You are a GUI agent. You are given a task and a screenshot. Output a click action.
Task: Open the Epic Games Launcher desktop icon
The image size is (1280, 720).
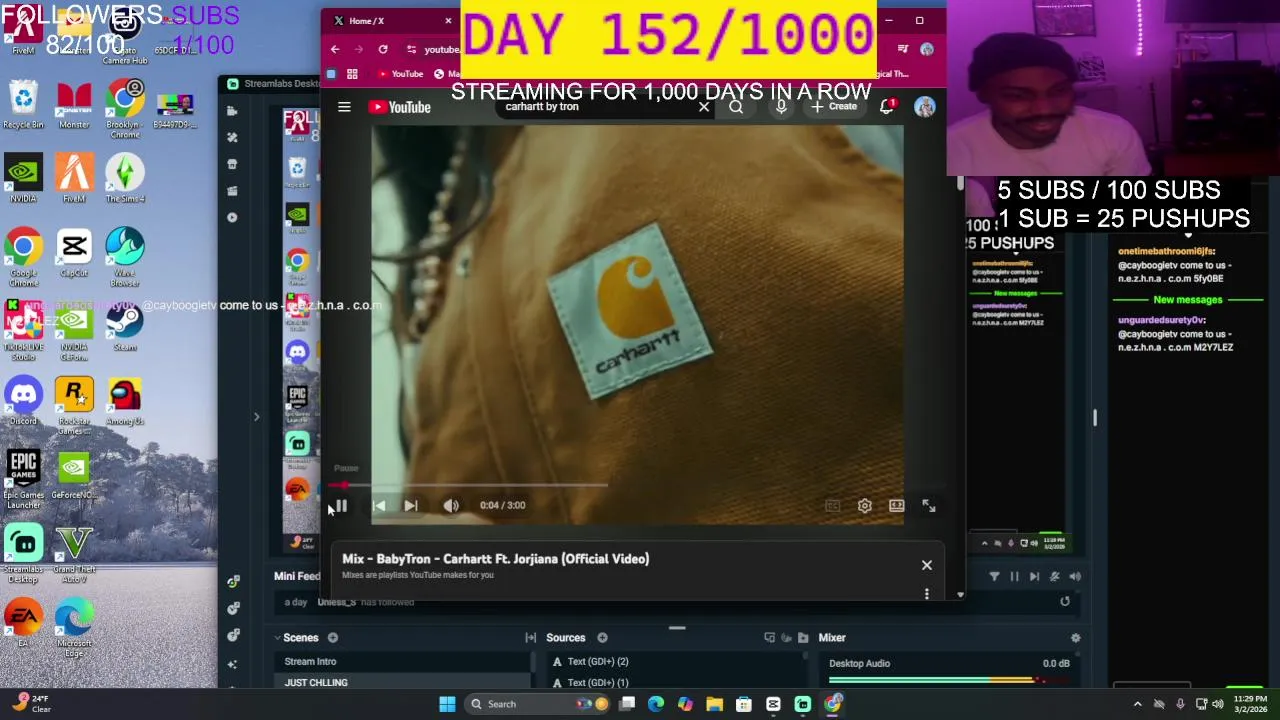(23, 480)
